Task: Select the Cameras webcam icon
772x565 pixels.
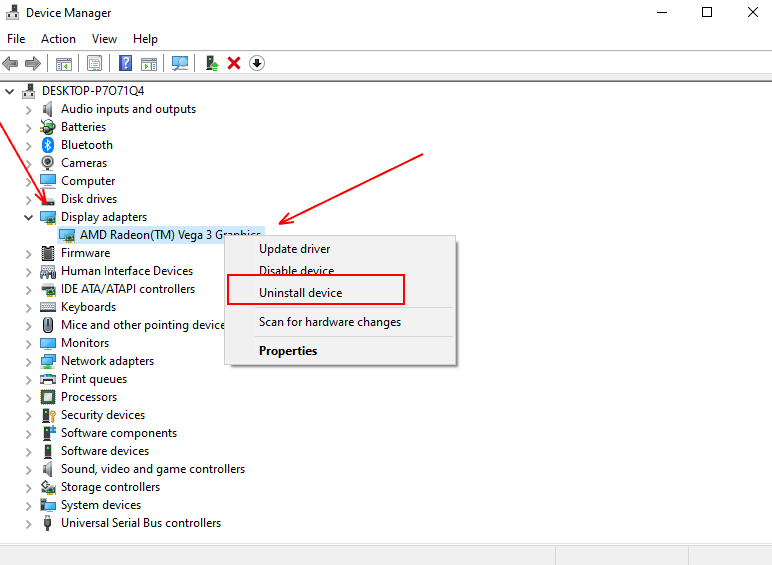Action: (48, 163)
